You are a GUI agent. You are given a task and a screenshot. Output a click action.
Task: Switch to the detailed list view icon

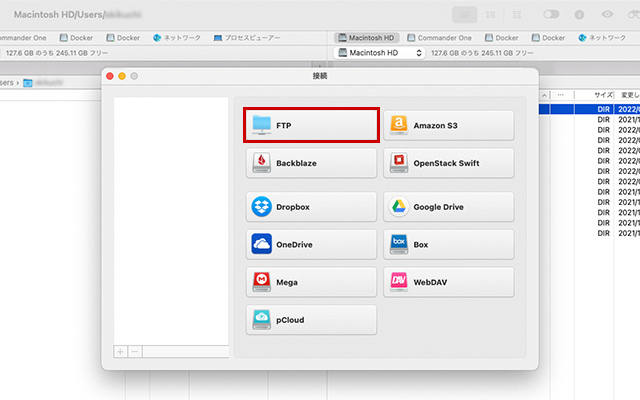[491, 15]
